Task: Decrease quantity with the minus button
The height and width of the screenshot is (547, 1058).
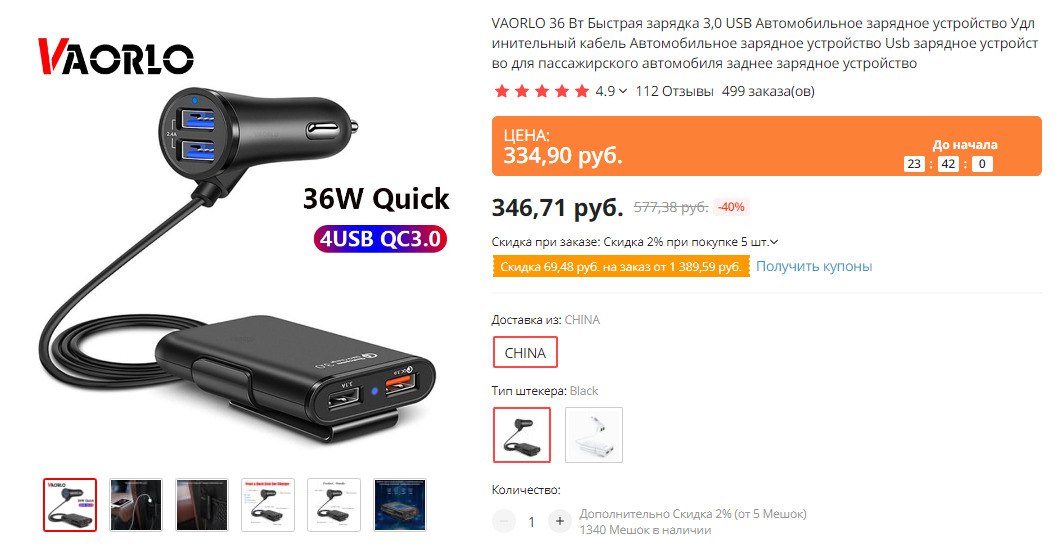Action: (503, 521)
